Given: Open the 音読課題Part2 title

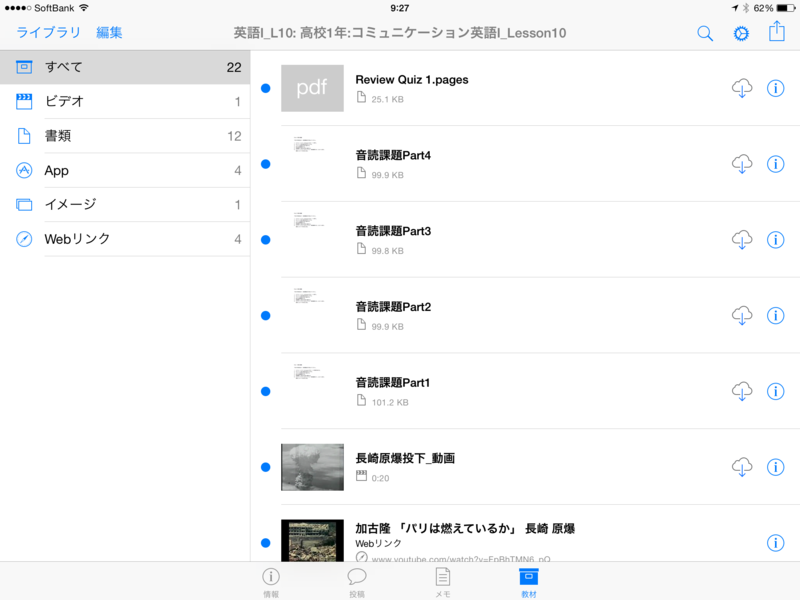Looking at the screenshot, I should click(393, 307).
